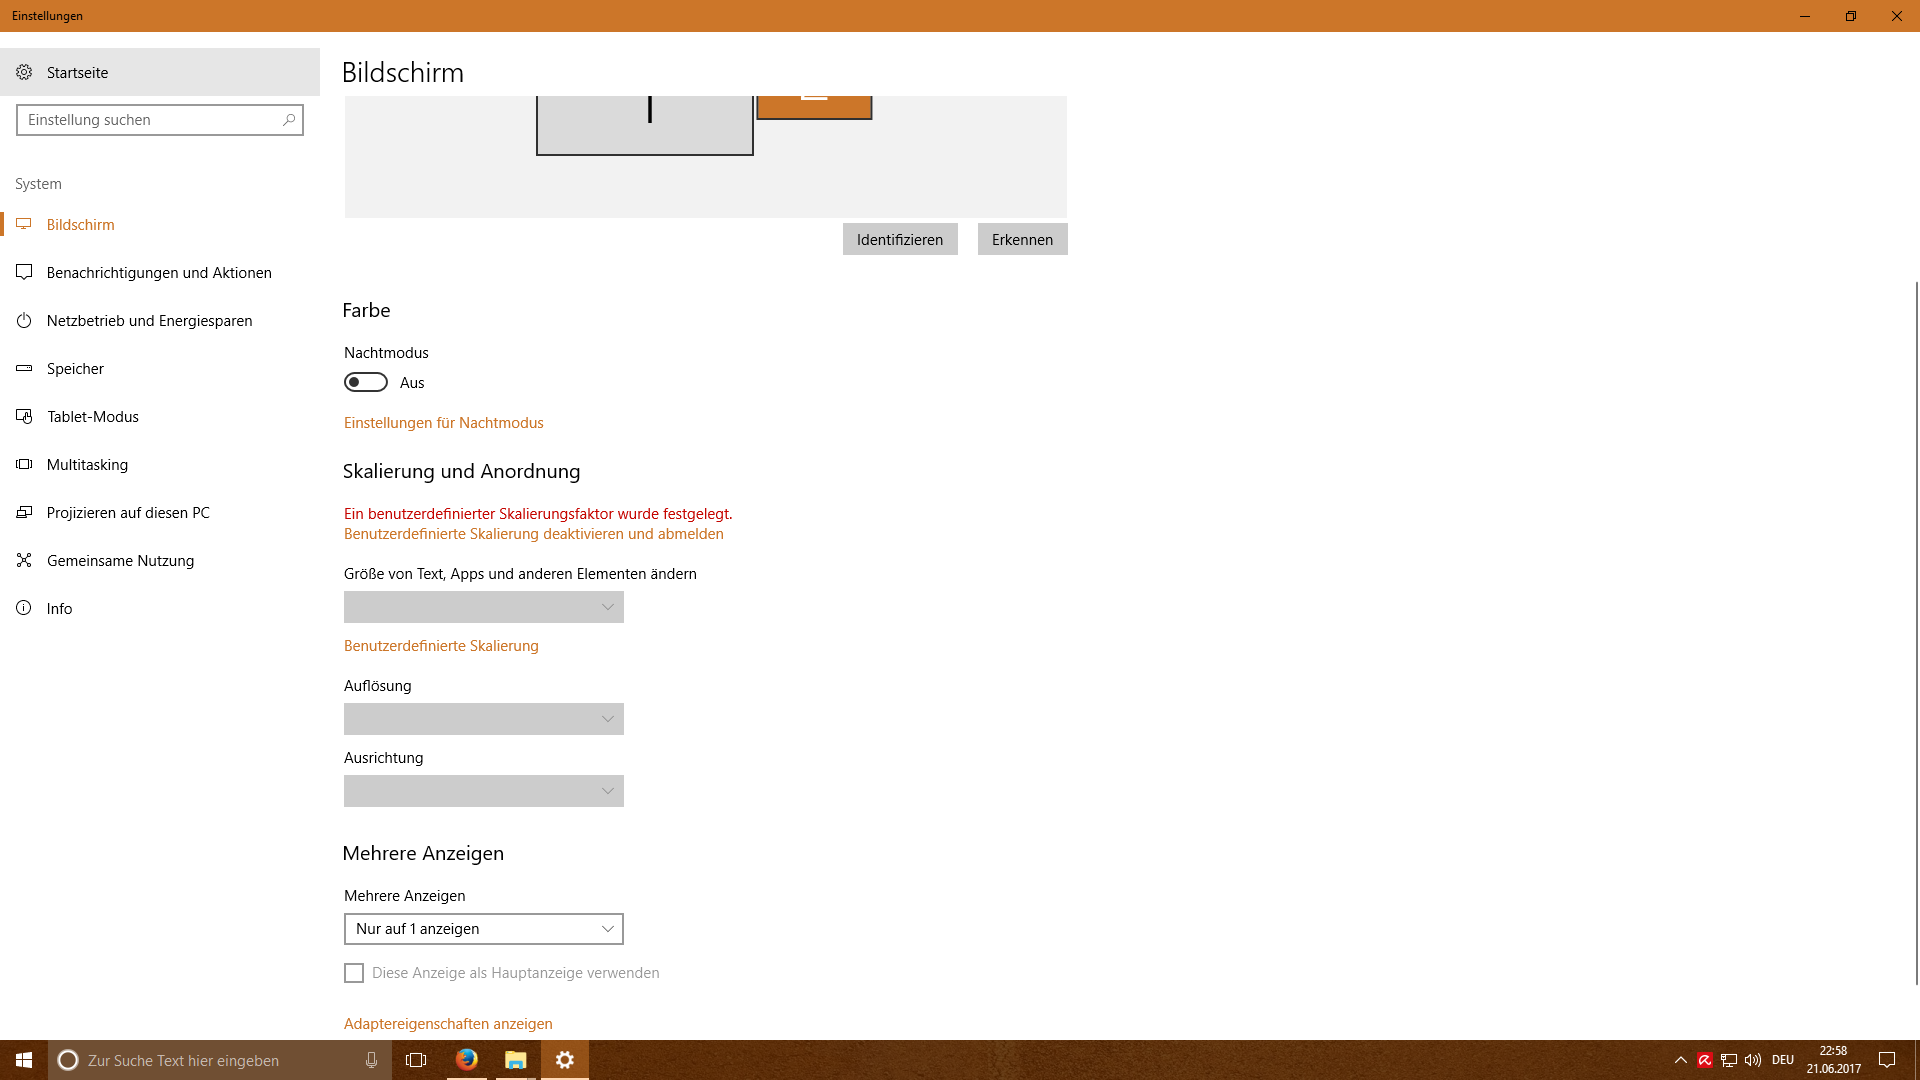Select Multitasking in the sidebar
This screenshot has height=1080, width=1920.
tap(87, 465)
